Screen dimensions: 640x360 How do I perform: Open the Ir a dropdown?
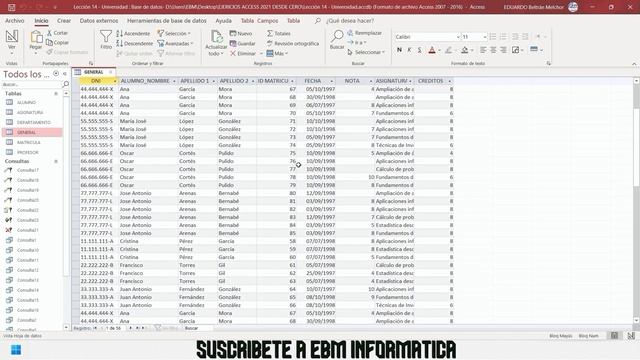(x=357, y=42)
